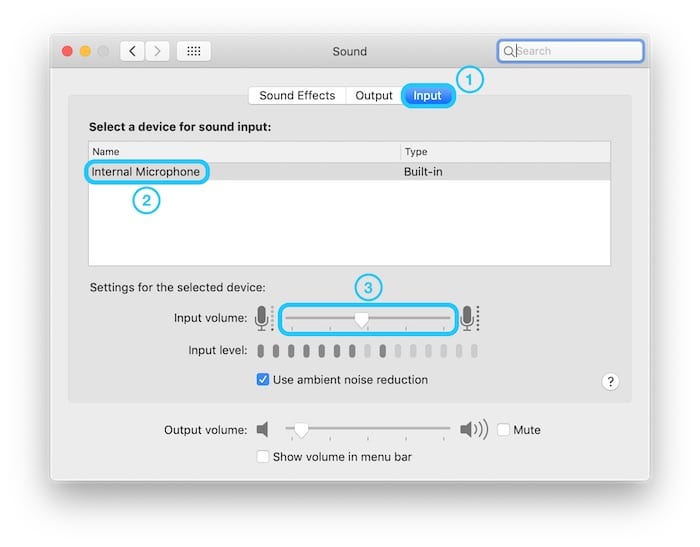Minimize the Sound window with yellow button
The height and width of the screenshot is (547, 700).
click(x=85, y=51)
